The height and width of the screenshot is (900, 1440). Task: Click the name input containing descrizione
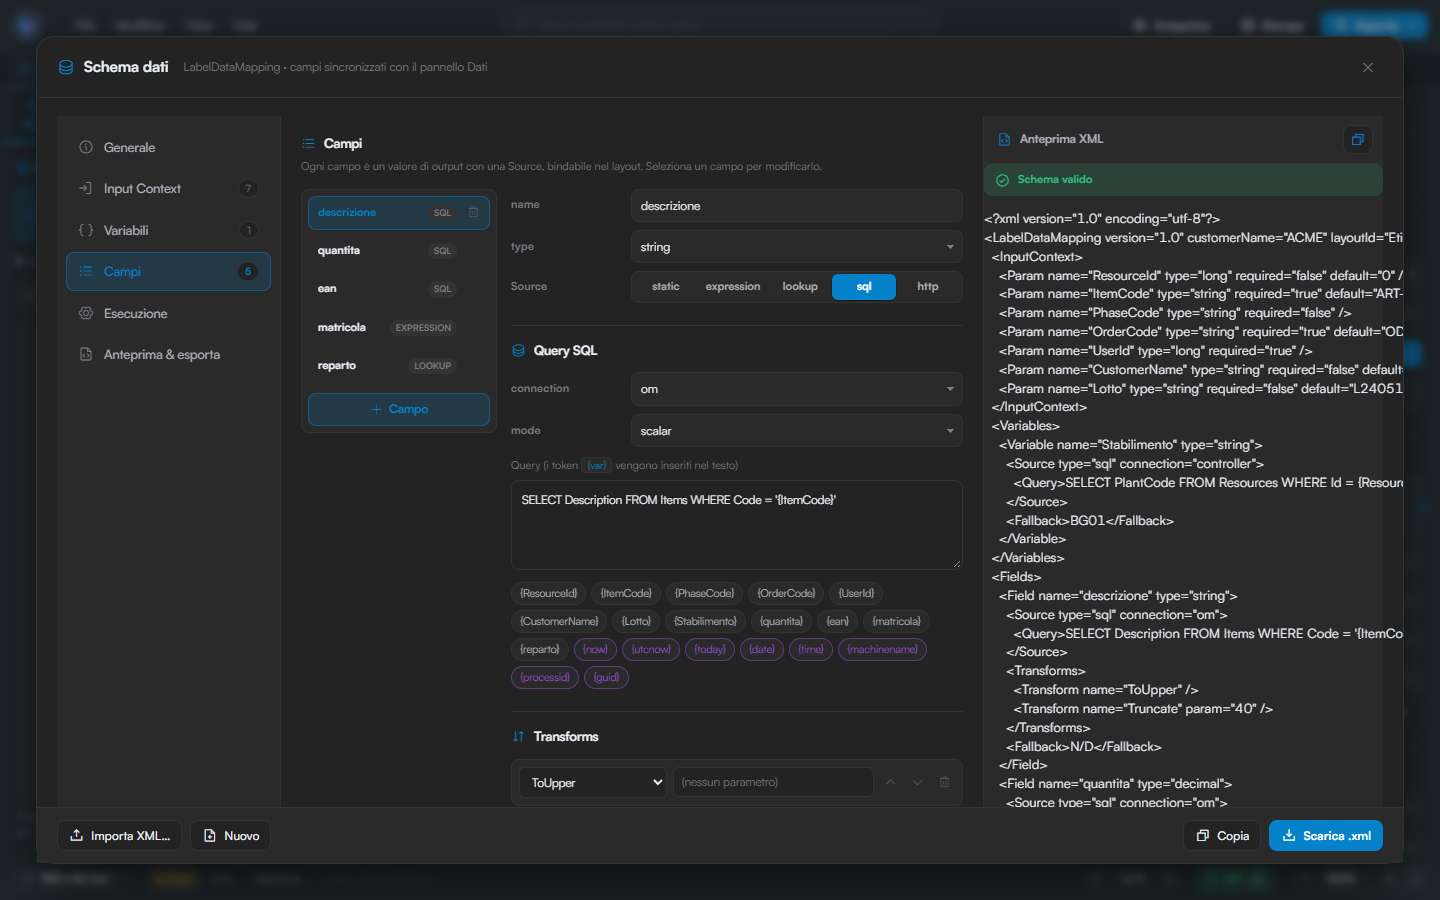797,206
